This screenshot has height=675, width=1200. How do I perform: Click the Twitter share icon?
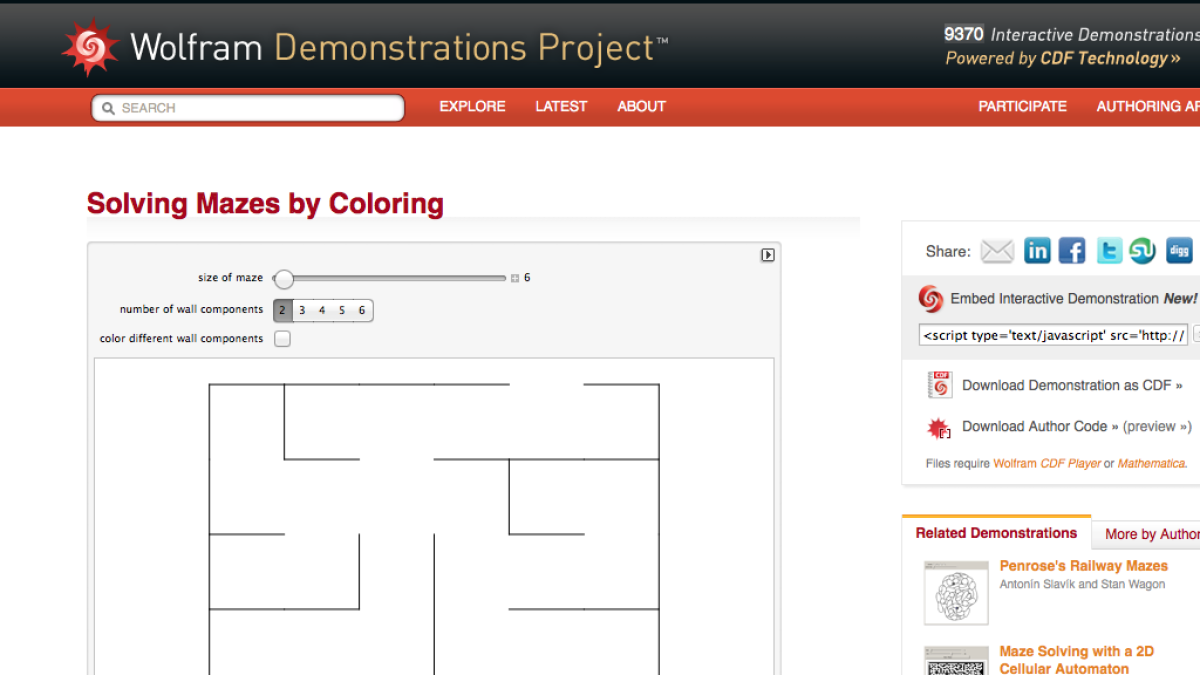(1108, 250)
